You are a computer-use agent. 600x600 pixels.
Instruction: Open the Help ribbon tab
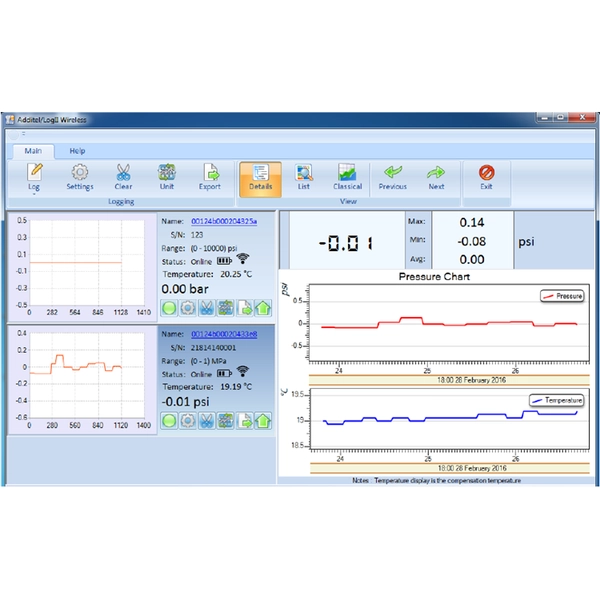coord(77,150)
